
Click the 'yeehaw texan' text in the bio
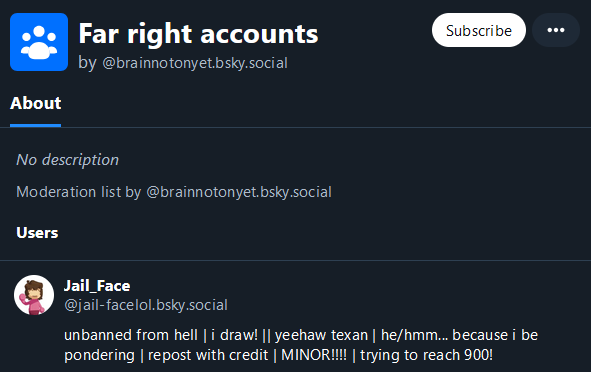tap(321, 335)
